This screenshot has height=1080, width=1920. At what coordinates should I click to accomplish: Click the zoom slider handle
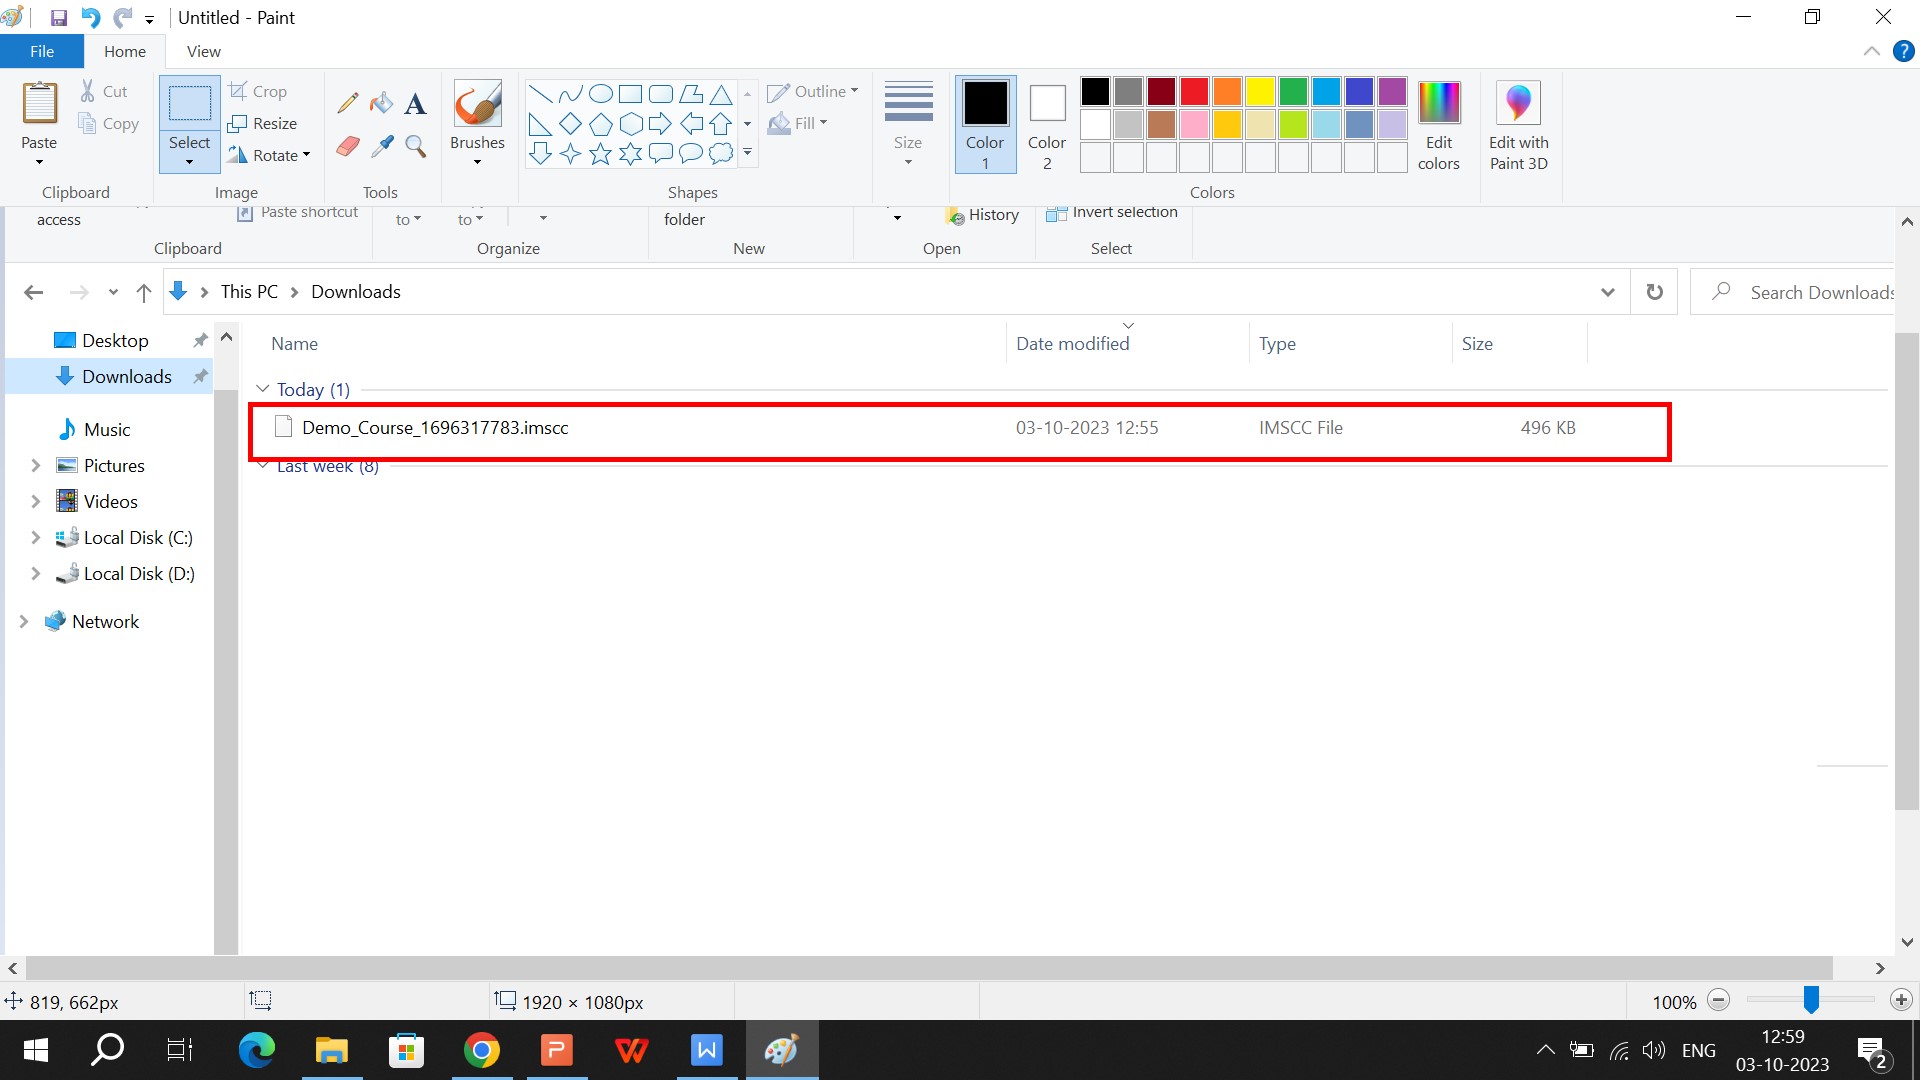[1811, 1000]
